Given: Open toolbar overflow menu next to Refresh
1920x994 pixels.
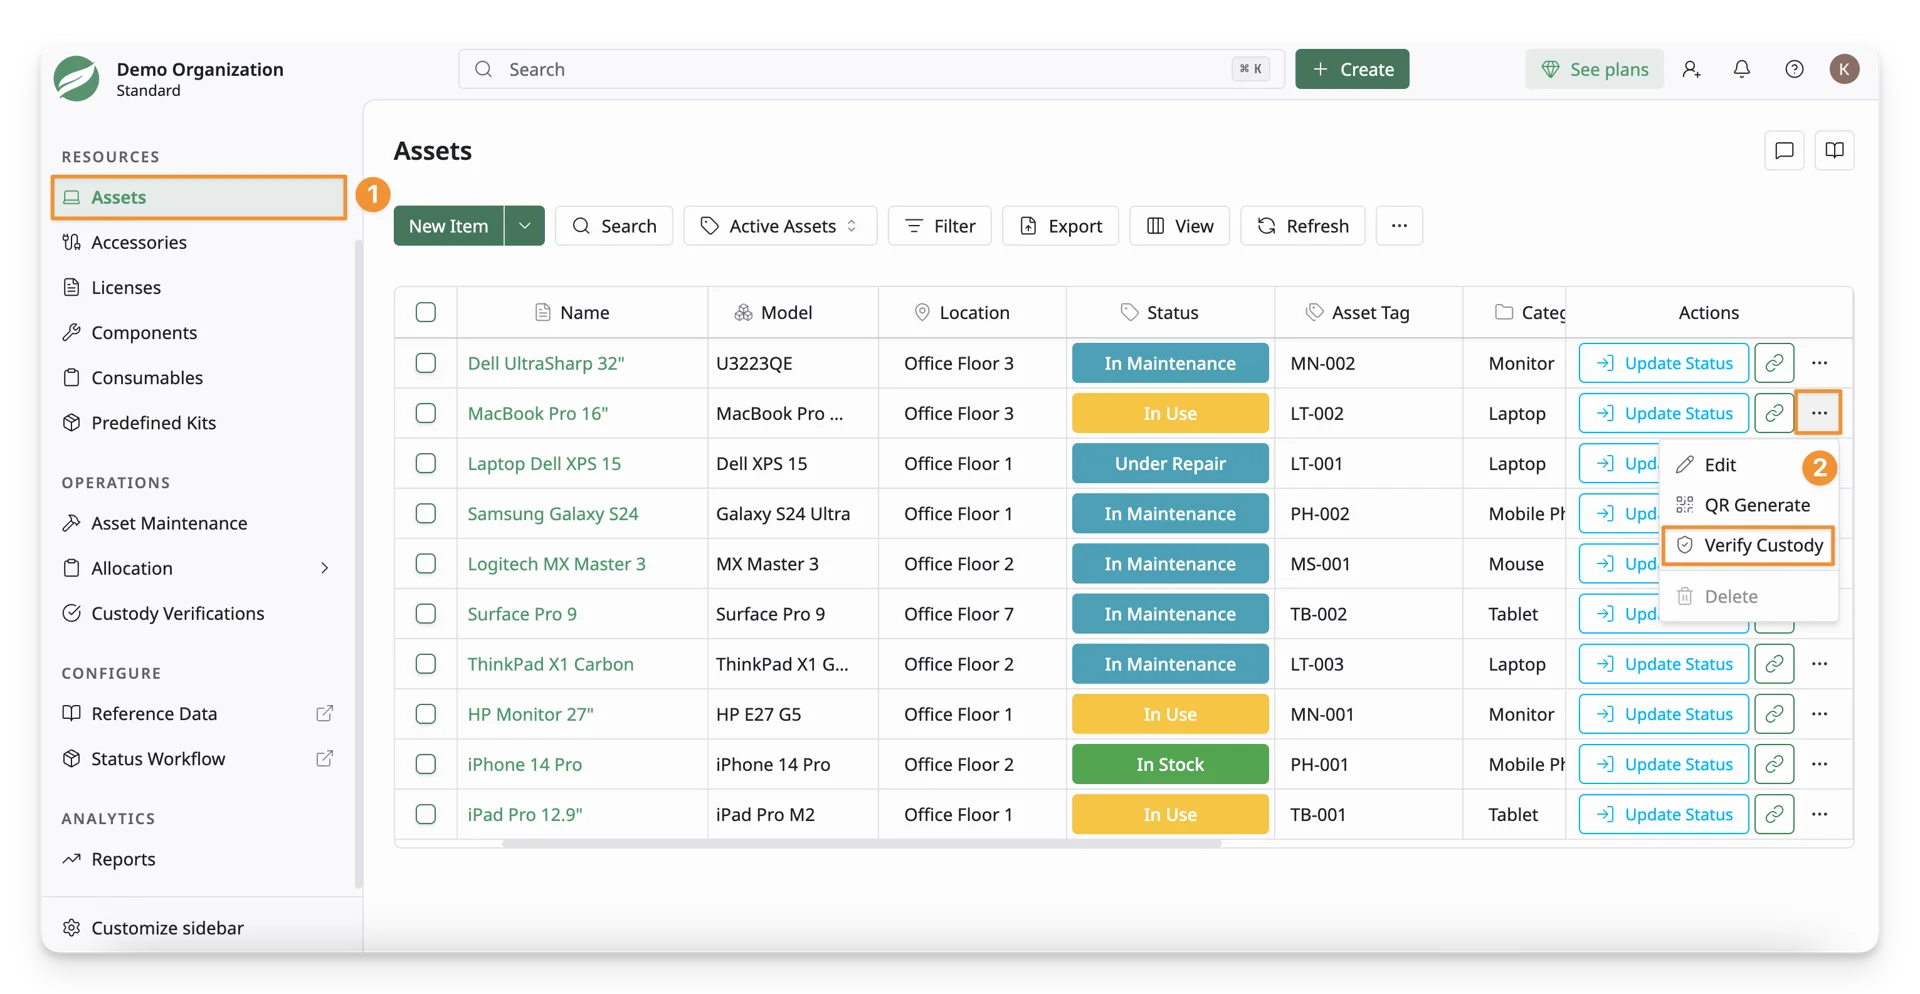Looking at the screenshot, I should (x=1399, y=226).
